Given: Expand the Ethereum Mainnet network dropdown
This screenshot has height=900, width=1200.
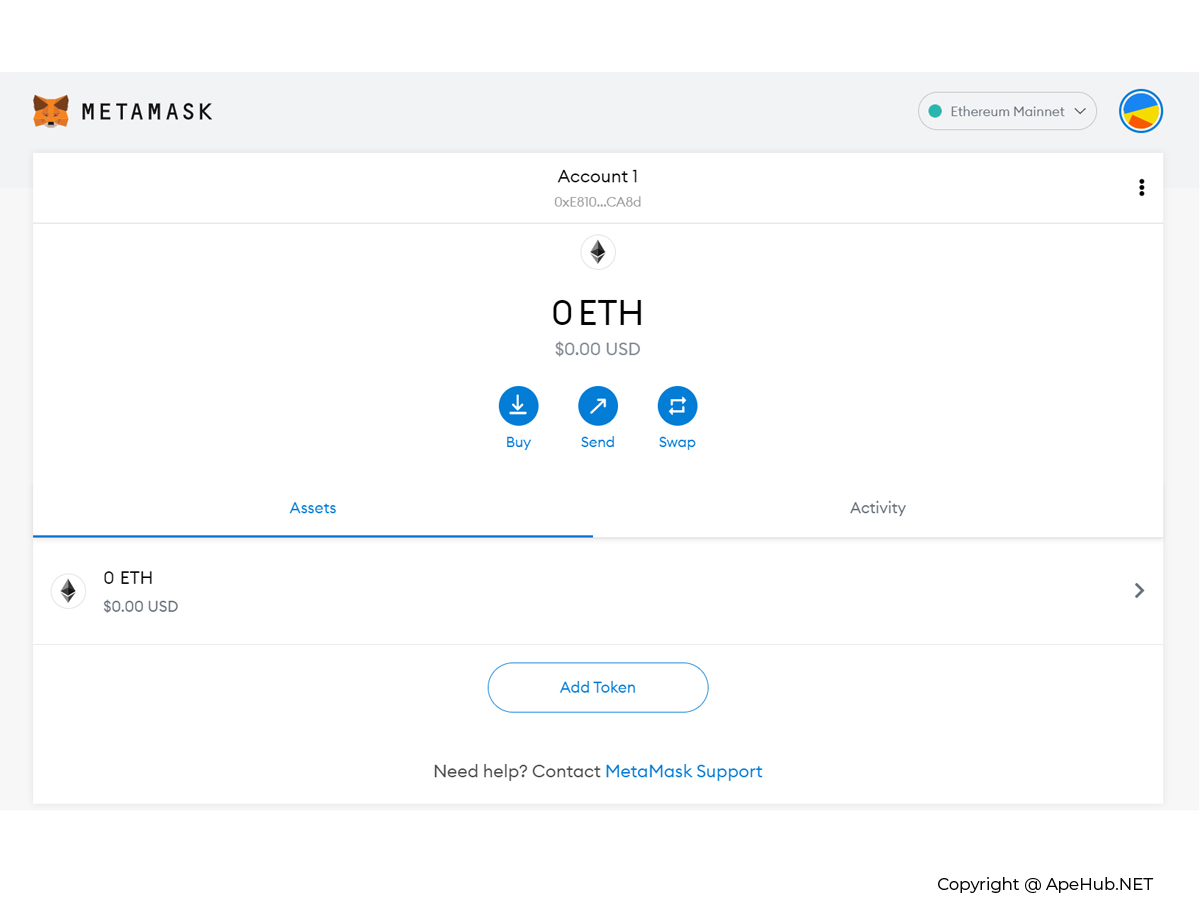Looking at the screenshot, I should pos(1007,111).
